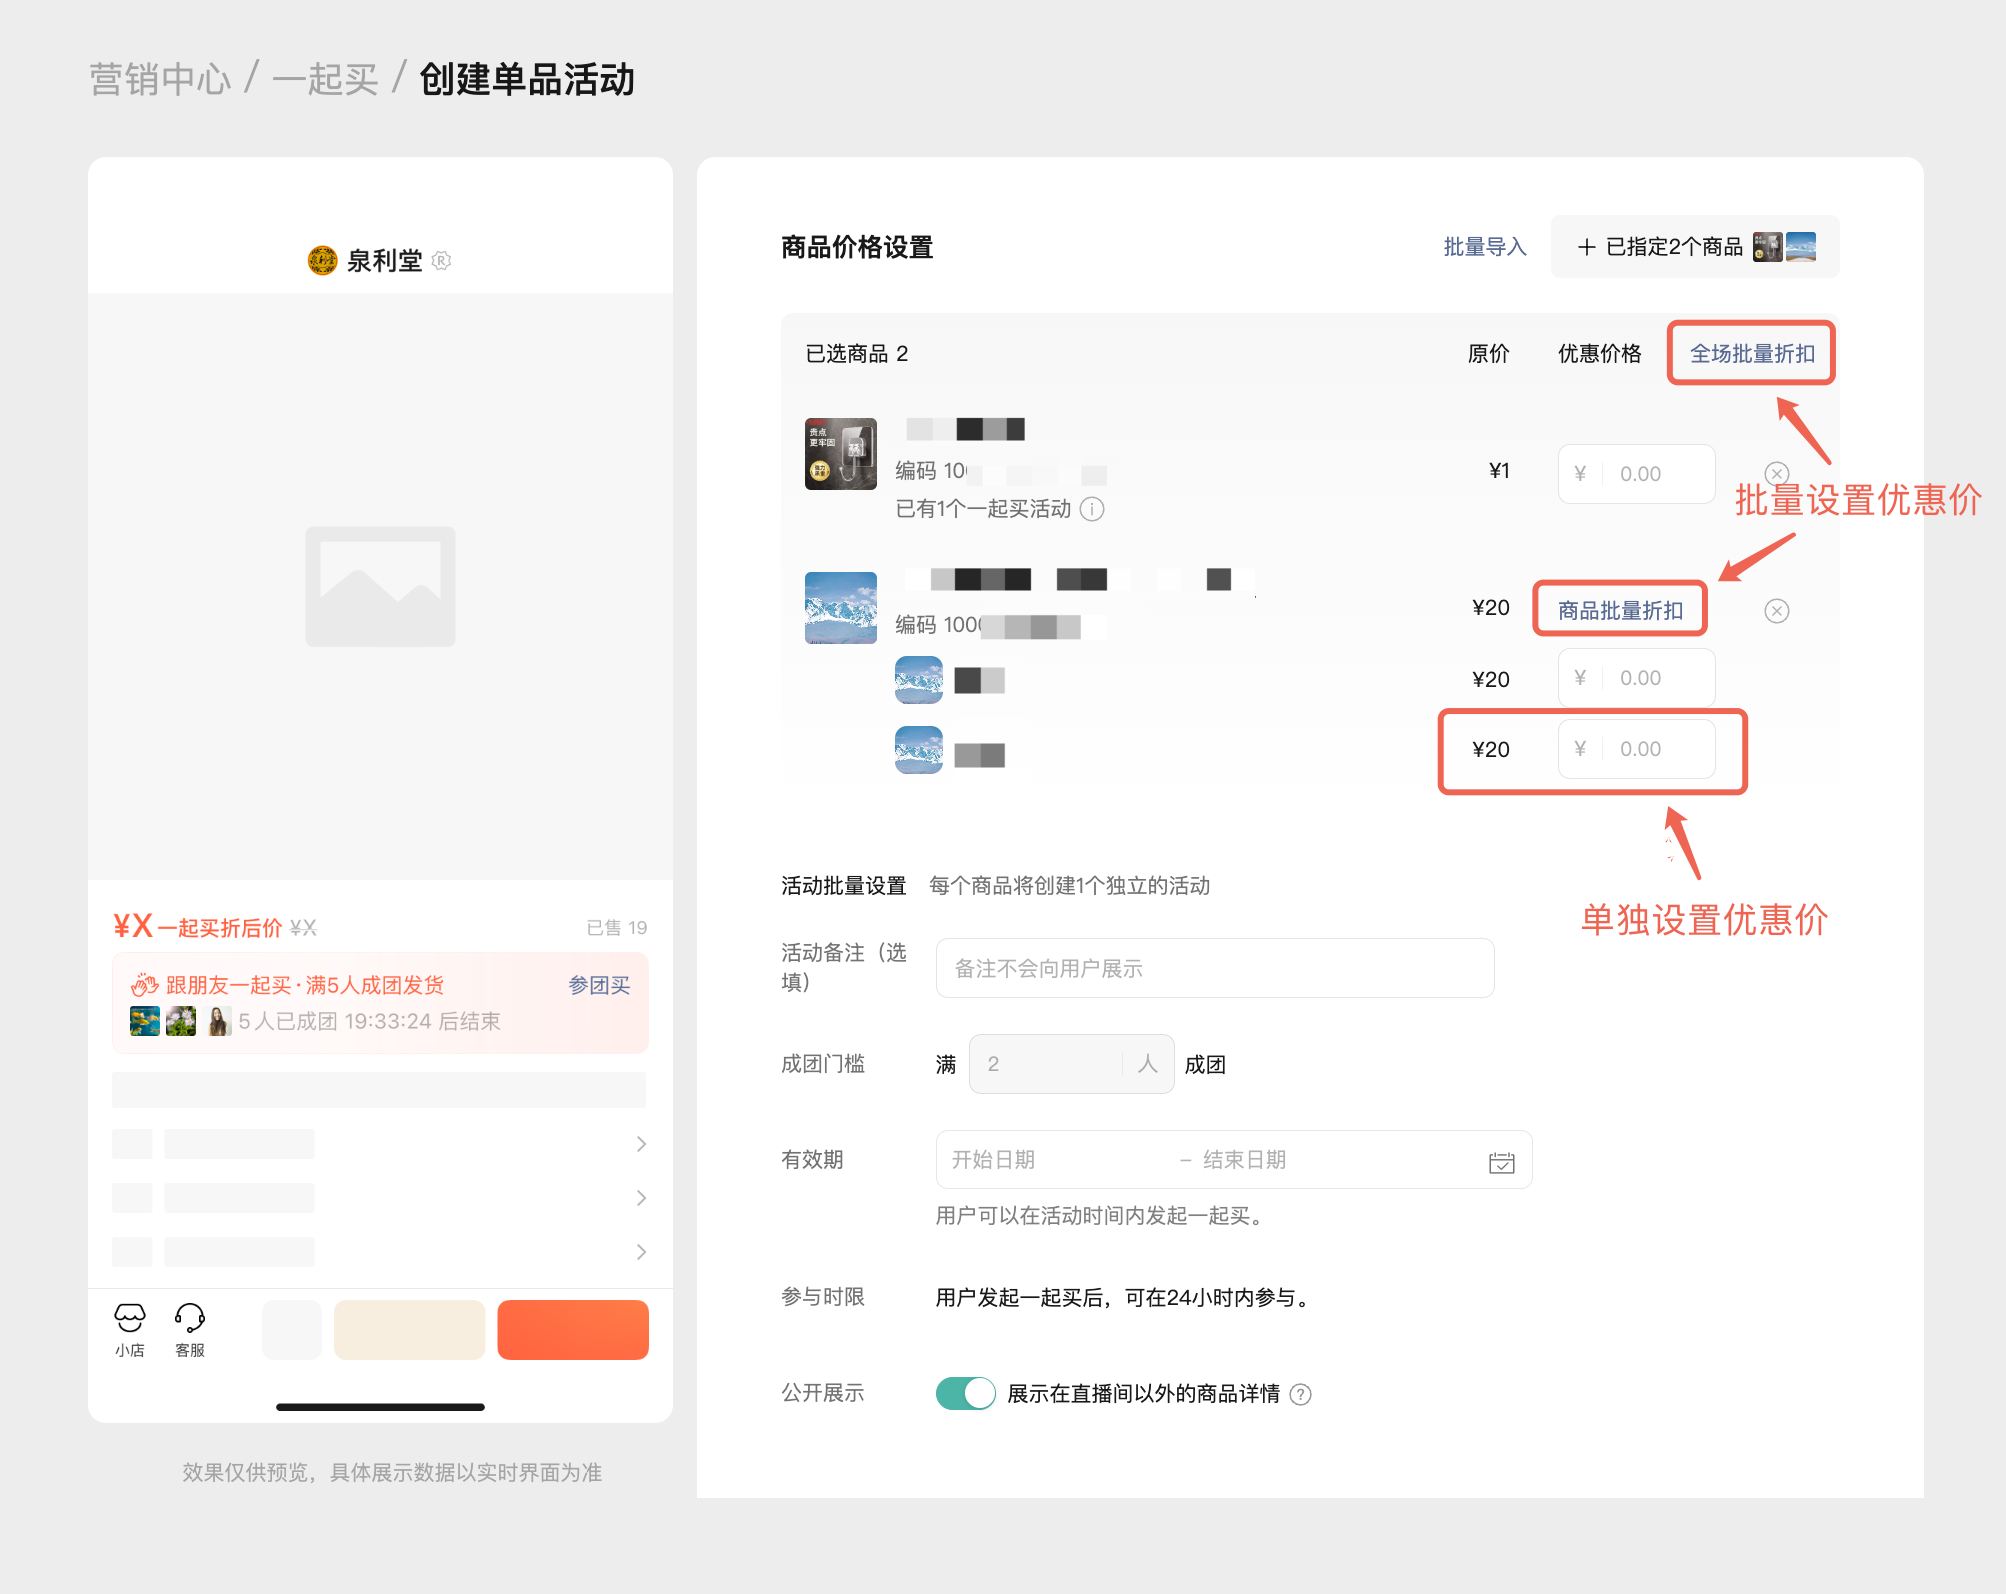Expand third placeholder row chevron in preview
This screenshot has height=1594, width=2006.
click(641, 1252)
